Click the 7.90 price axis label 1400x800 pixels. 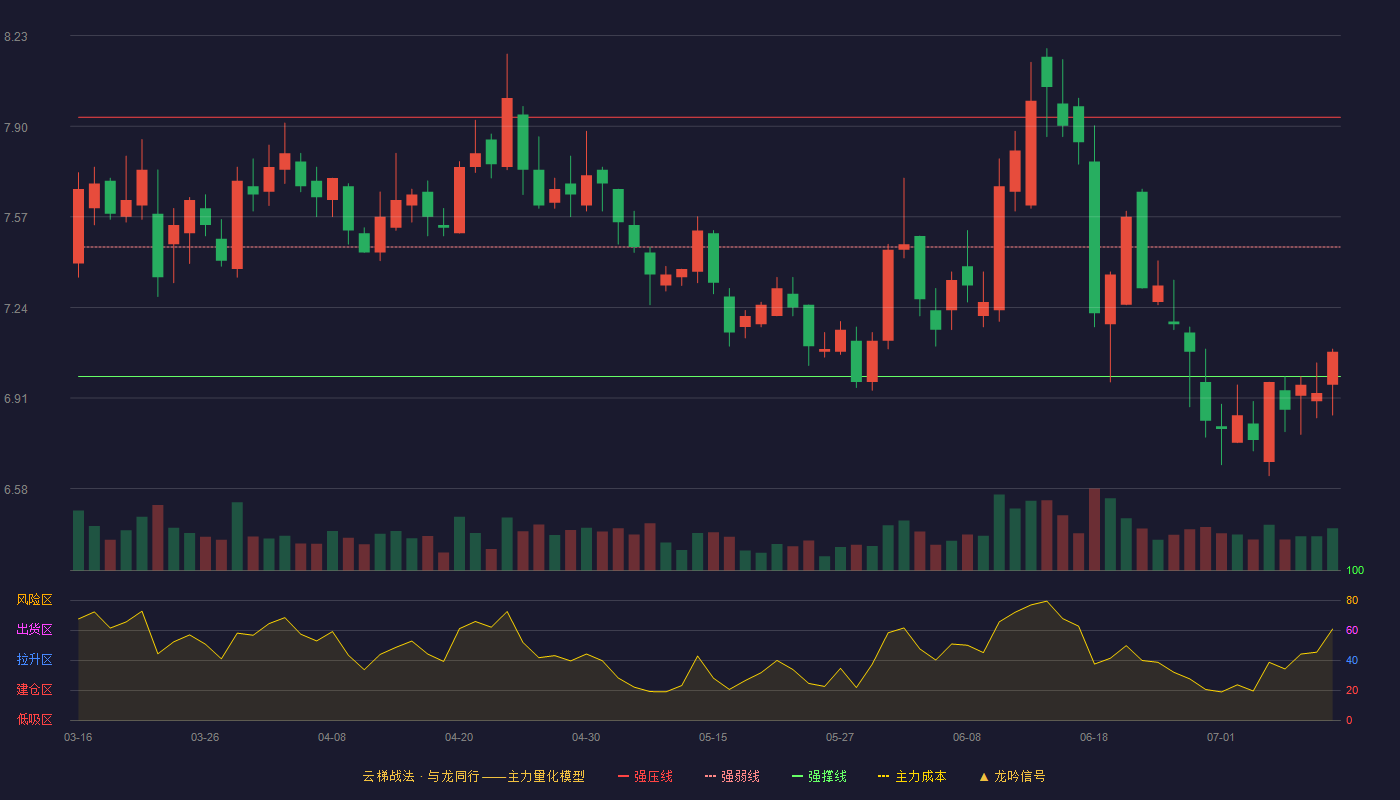(x=16, y=128)
